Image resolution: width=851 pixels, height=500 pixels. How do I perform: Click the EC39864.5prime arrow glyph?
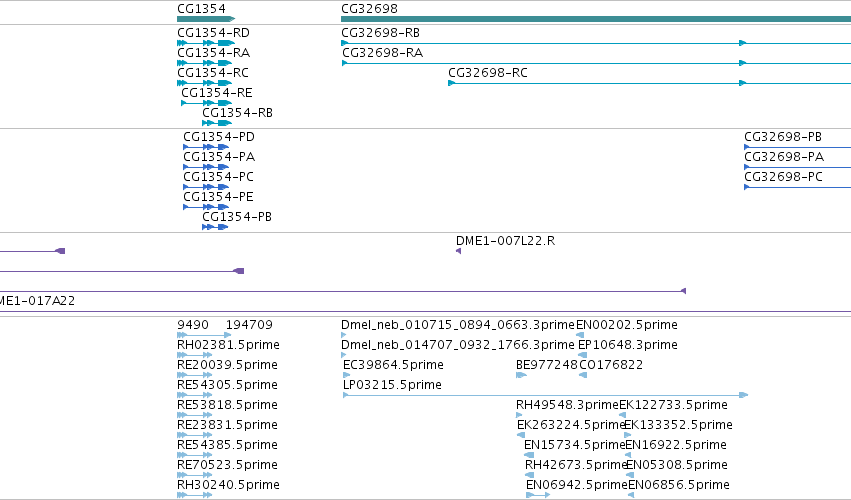click(346, 375)
